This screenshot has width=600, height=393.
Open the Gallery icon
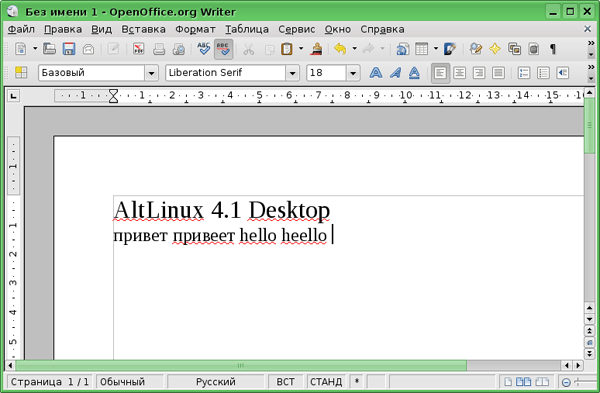515,49
